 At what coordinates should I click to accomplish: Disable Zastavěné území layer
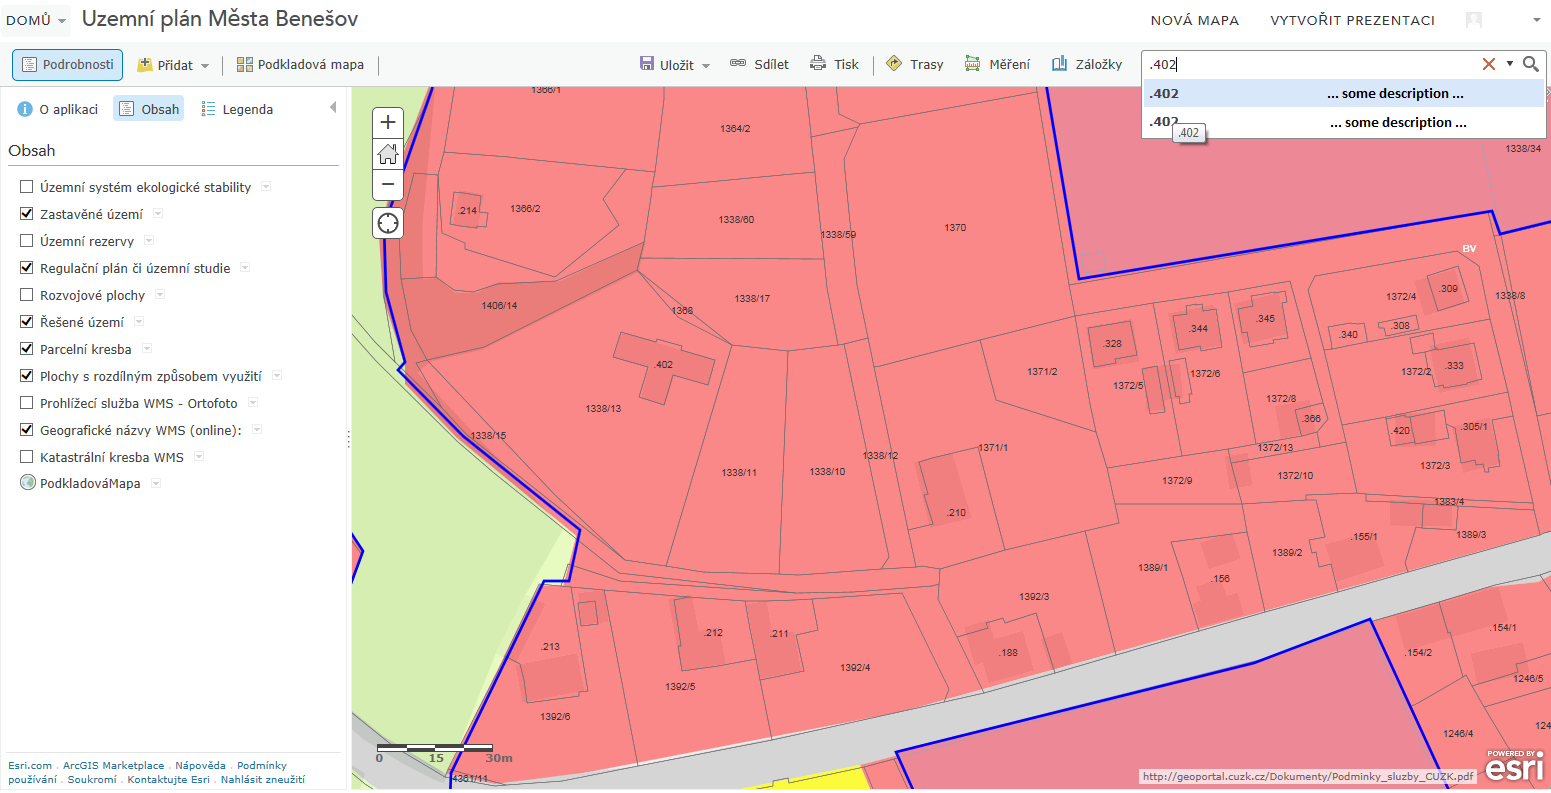(27, 214)
